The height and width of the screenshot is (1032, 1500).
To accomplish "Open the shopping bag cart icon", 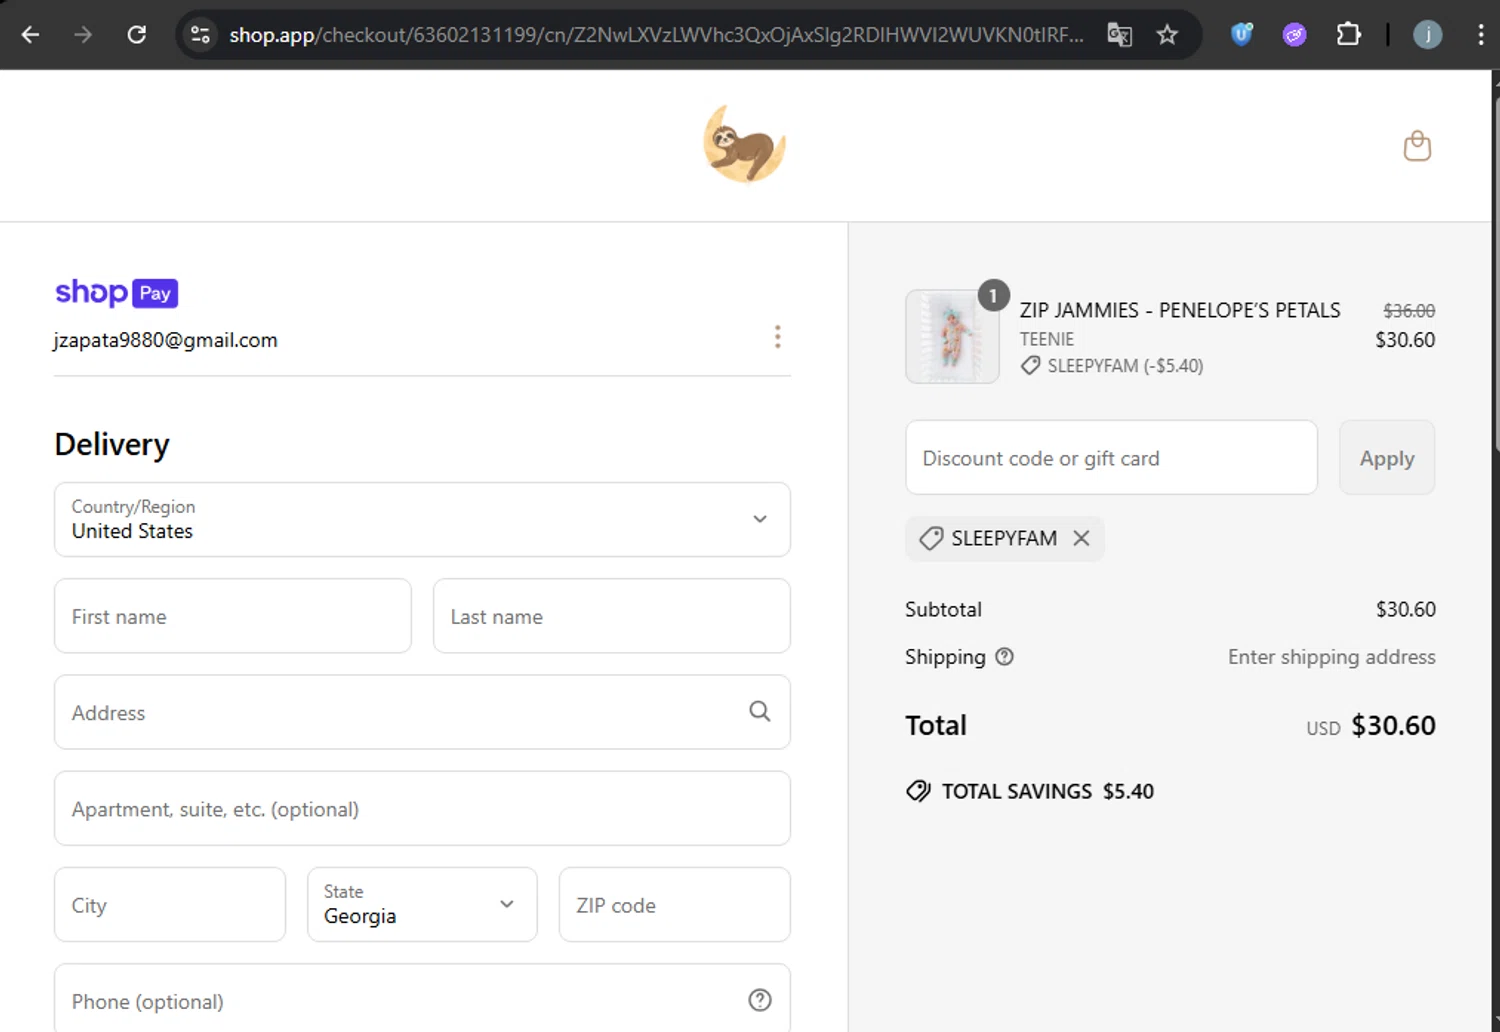I will click(x=1417, y=146).
